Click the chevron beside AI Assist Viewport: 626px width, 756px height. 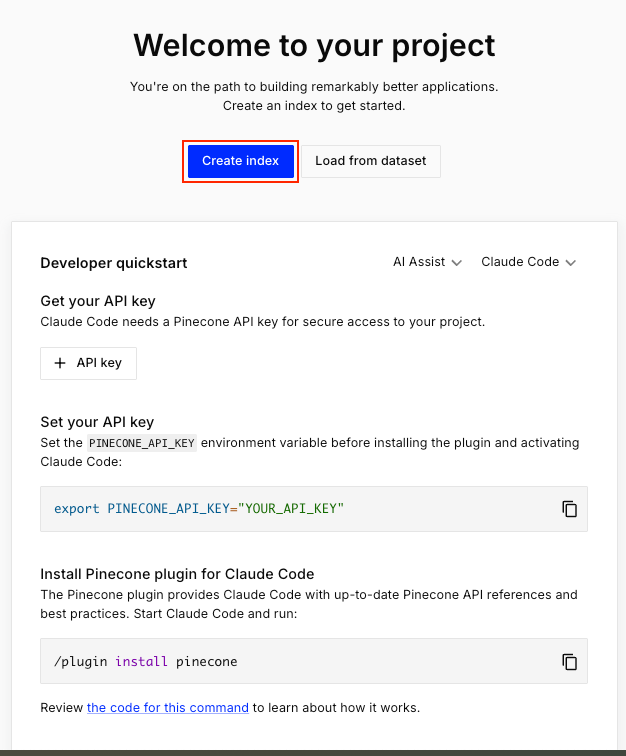(x=457, y=263)
